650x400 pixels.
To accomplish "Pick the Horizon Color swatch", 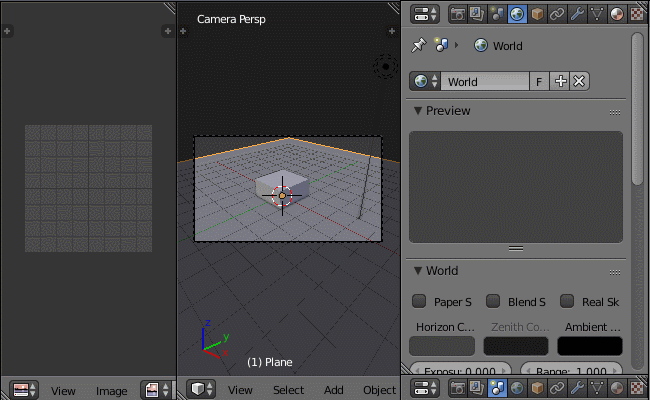I will tap(442, 346).
